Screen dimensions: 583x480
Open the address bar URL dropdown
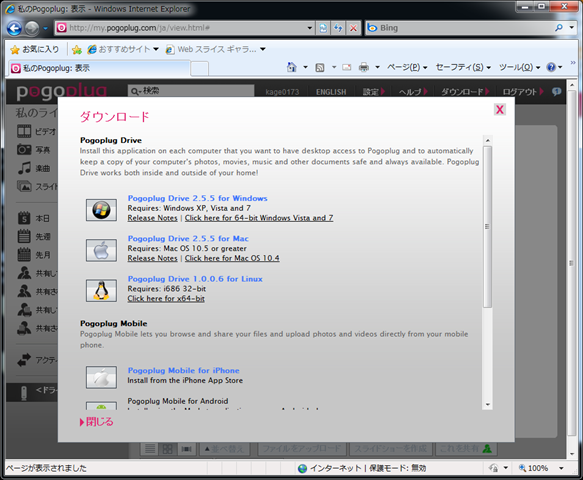(309, 28)
